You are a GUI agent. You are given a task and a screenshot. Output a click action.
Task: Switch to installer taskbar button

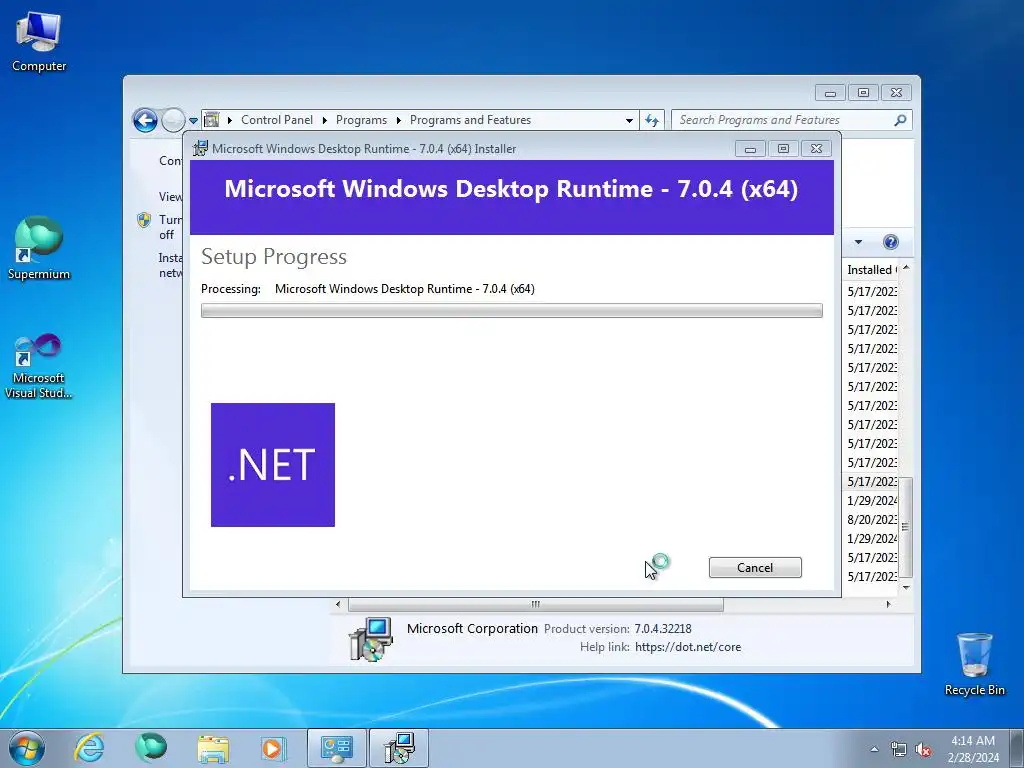[x=399, y=748]
